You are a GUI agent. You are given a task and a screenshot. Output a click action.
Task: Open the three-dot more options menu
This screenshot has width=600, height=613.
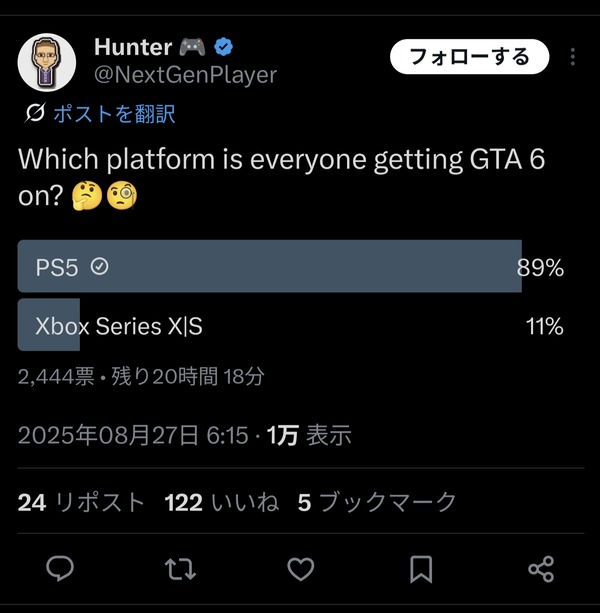[572, 57]
